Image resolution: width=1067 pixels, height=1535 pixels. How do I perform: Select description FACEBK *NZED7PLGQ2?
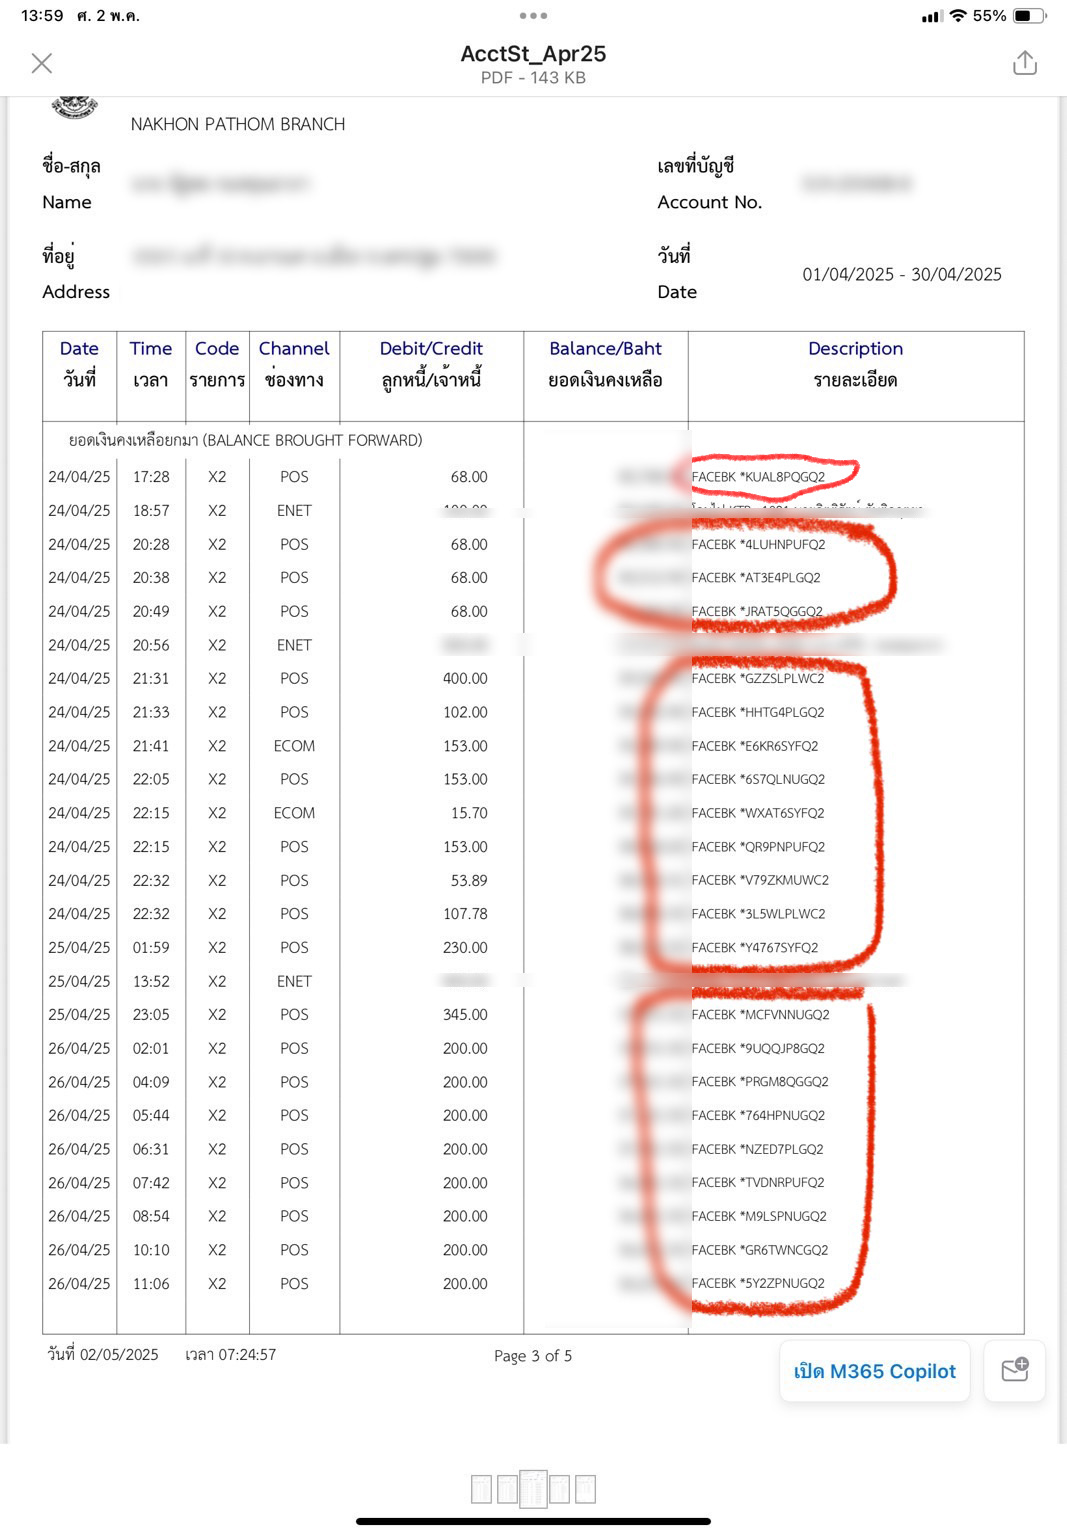point(757,1149)
